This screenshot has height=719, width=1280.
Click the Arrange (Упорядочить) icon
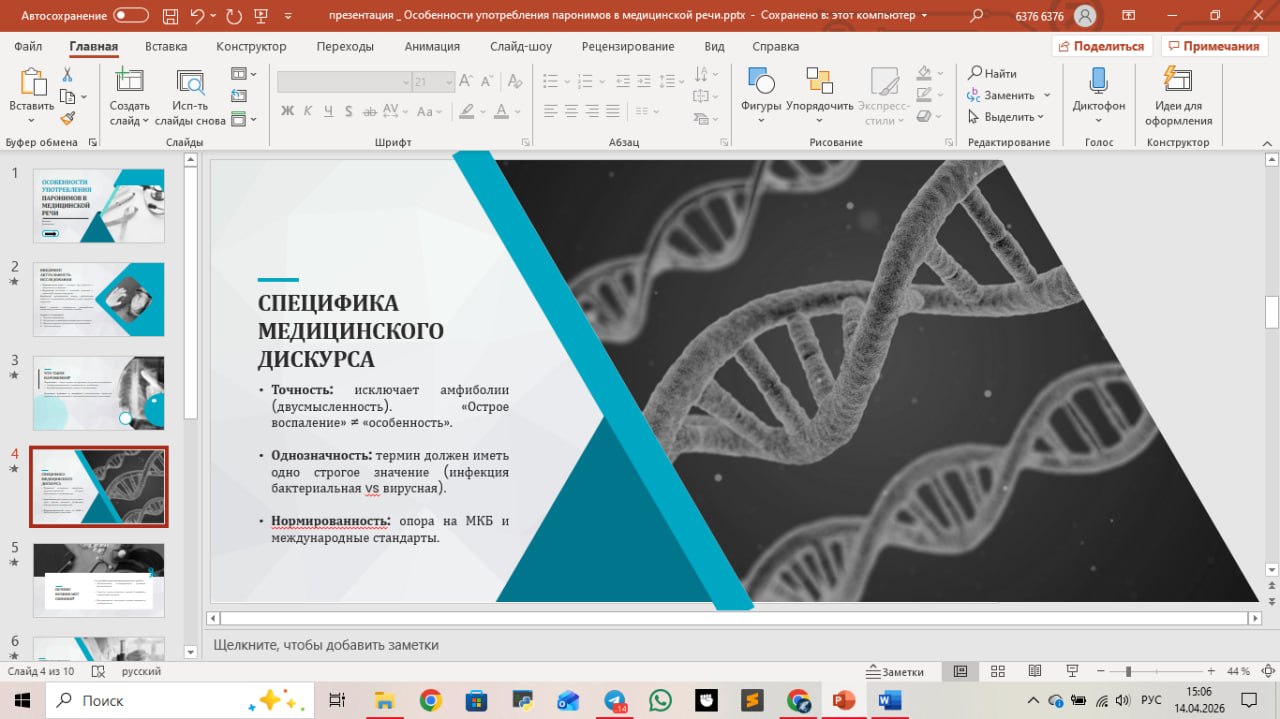click(x=819, y=81)
